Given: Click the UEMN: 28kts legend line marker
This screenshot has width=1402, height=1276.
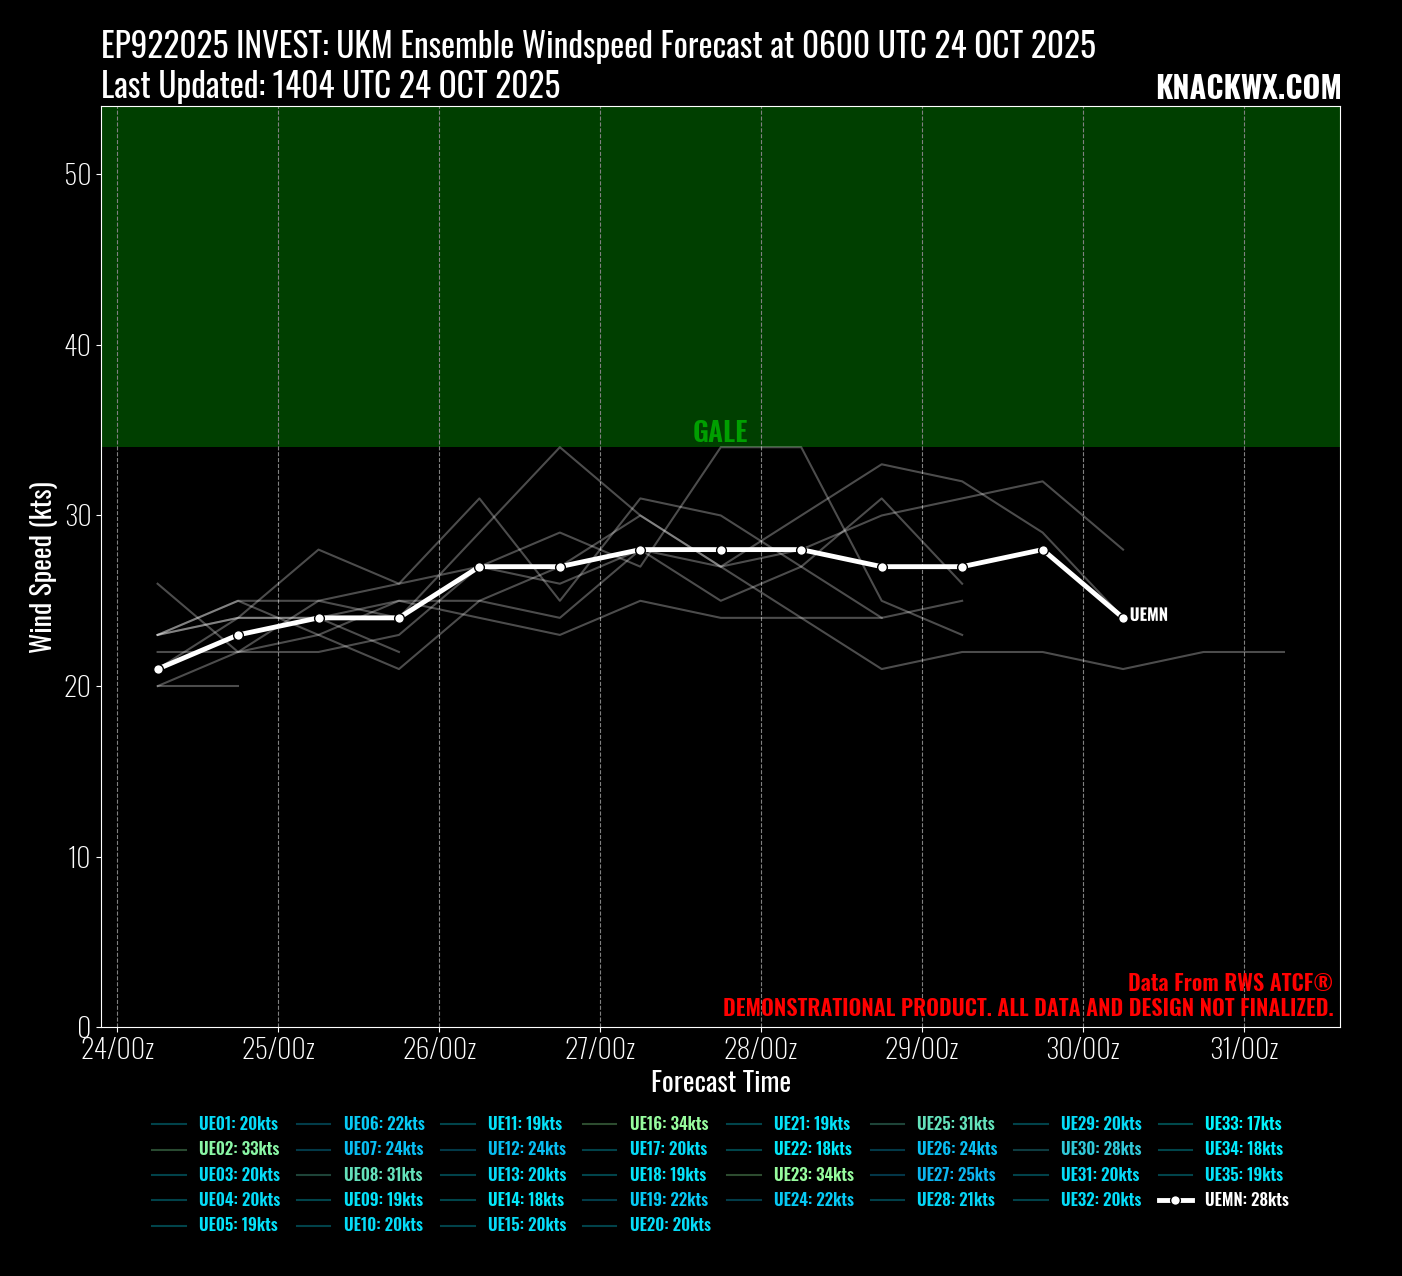Looking at the screenshot, I should coord(1175,1200).
